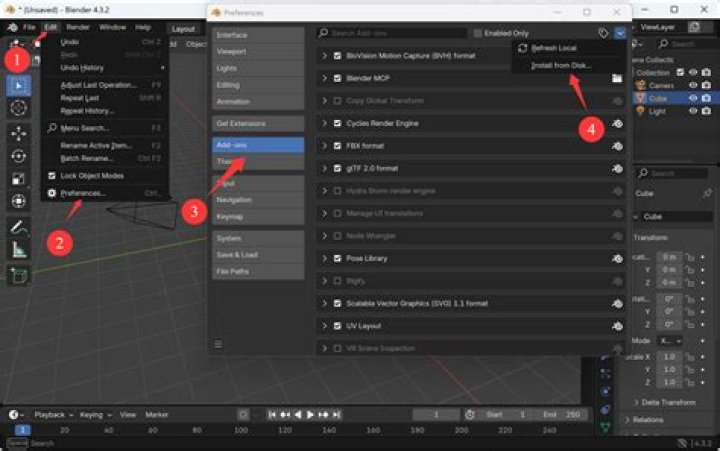Enable the Rigify add-on checkbox

tap(338, 281)
